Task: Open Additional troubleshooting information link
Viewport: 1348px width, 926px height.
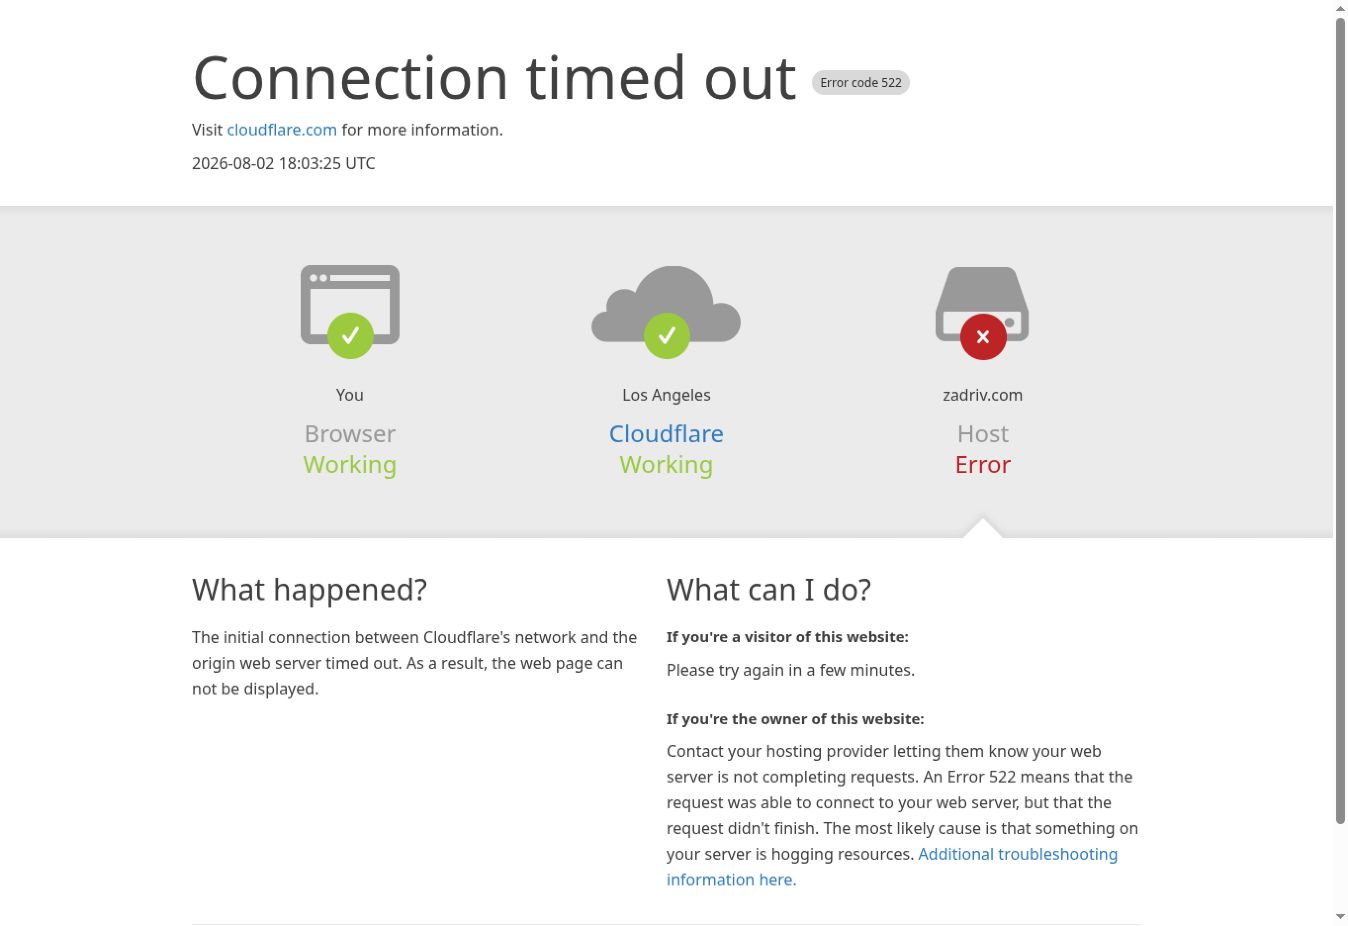Action: click(892, 867)
